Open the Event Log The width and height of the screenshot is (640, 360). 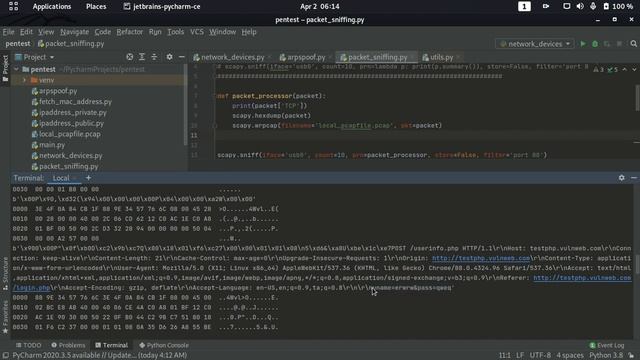607,345
